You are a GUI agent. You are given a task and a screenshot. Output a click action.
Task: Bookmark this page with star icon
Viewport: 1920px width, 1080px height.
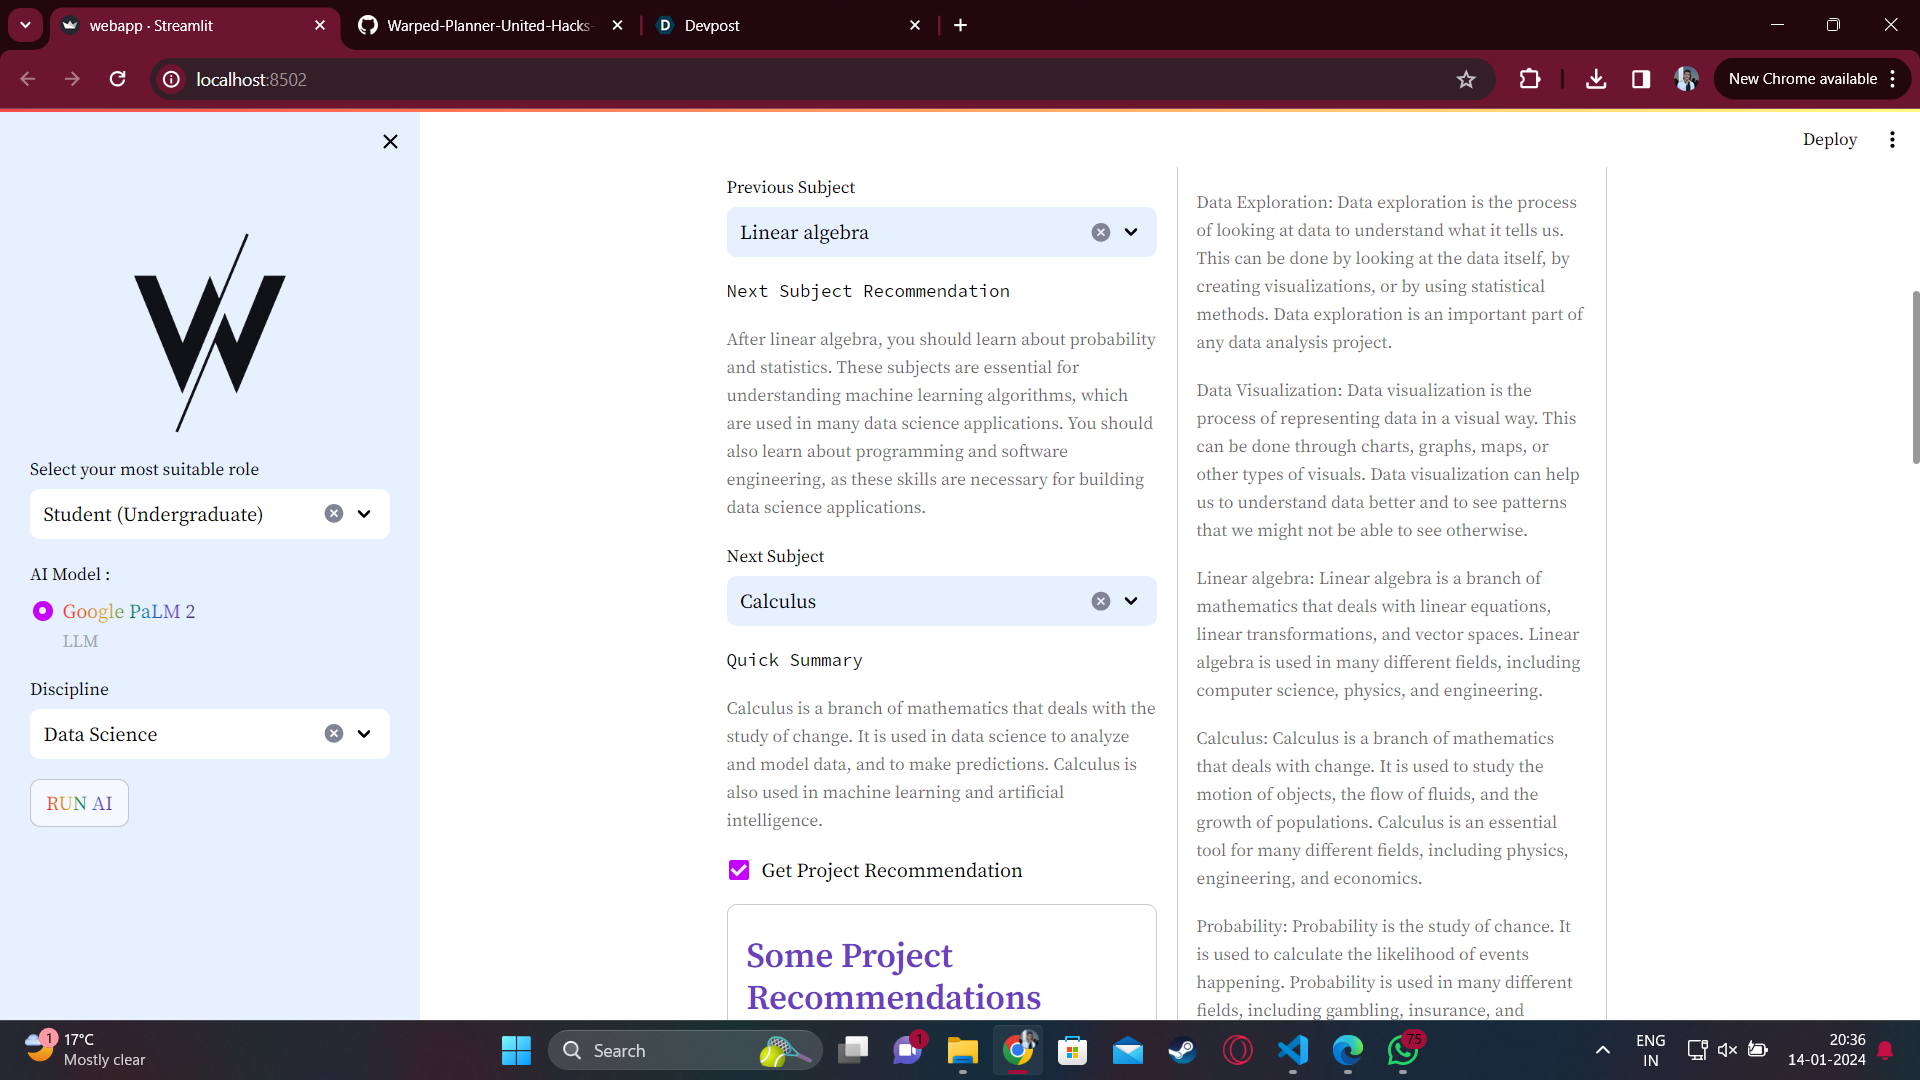click(x=1466, y=79)
